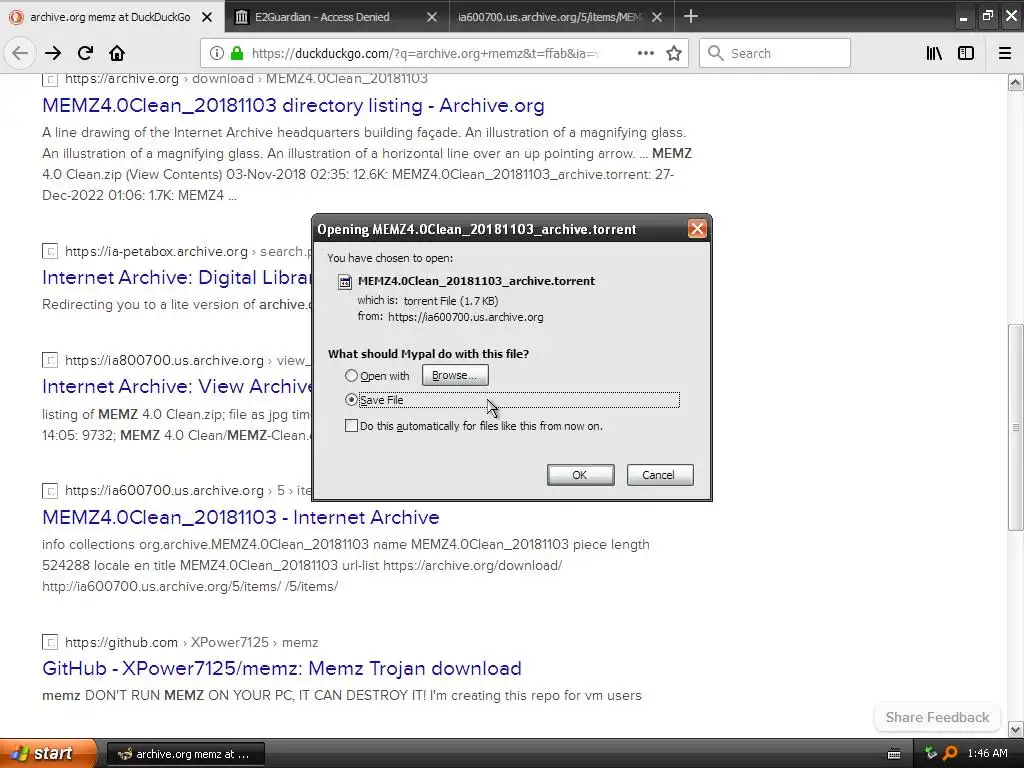This screenshot has width=1024, height=768.
Task: Open a new tab with plus button
Action: point(690,16)
